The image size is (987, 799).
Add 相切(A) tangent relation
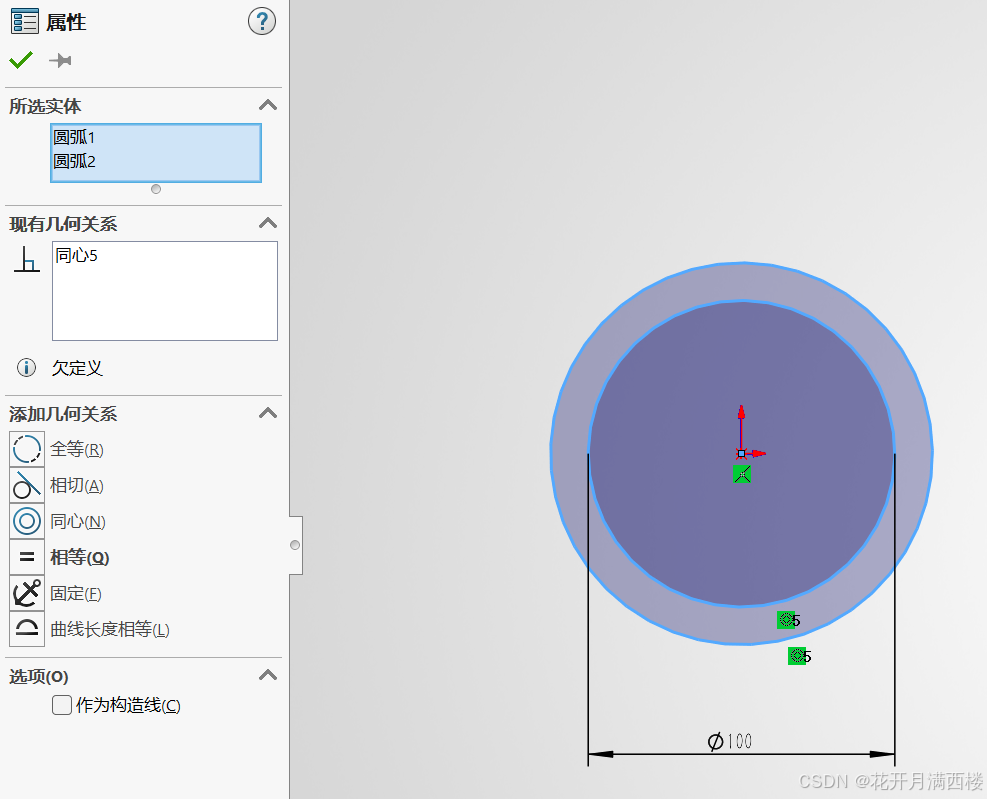(27, 485)
